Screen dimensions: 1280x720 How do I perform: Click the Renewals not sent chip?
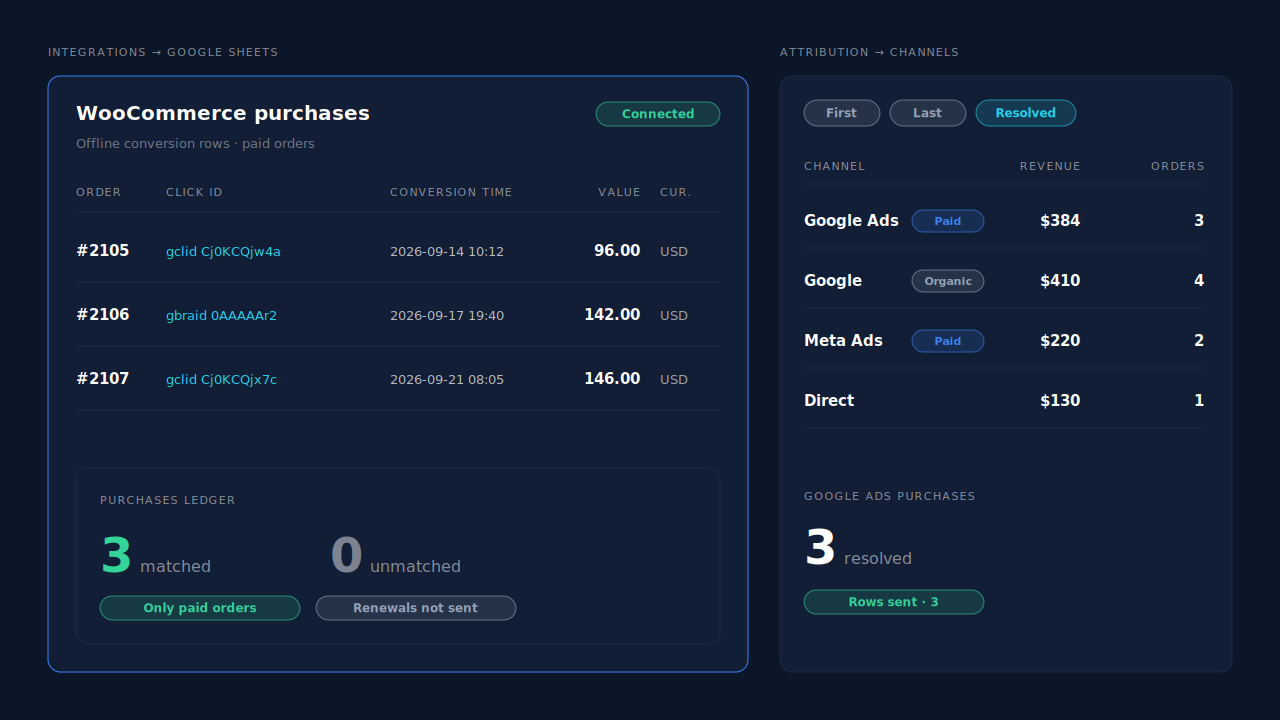tap(416, 608)
